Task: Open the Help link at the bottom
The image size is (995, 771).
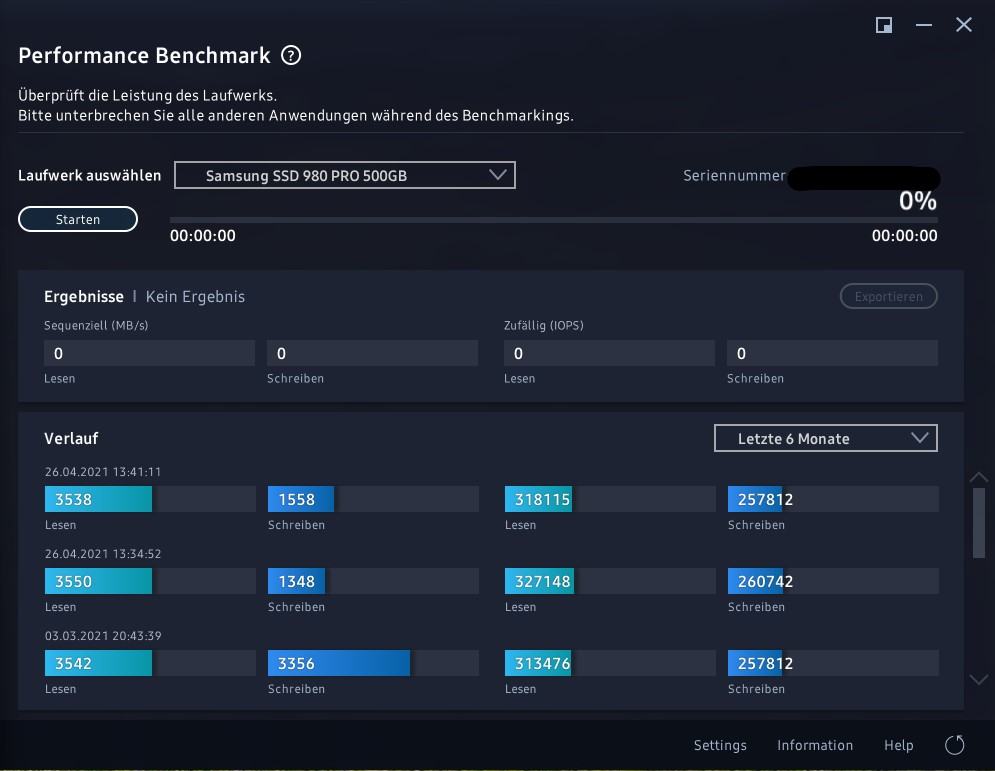Action: [899, 745]
